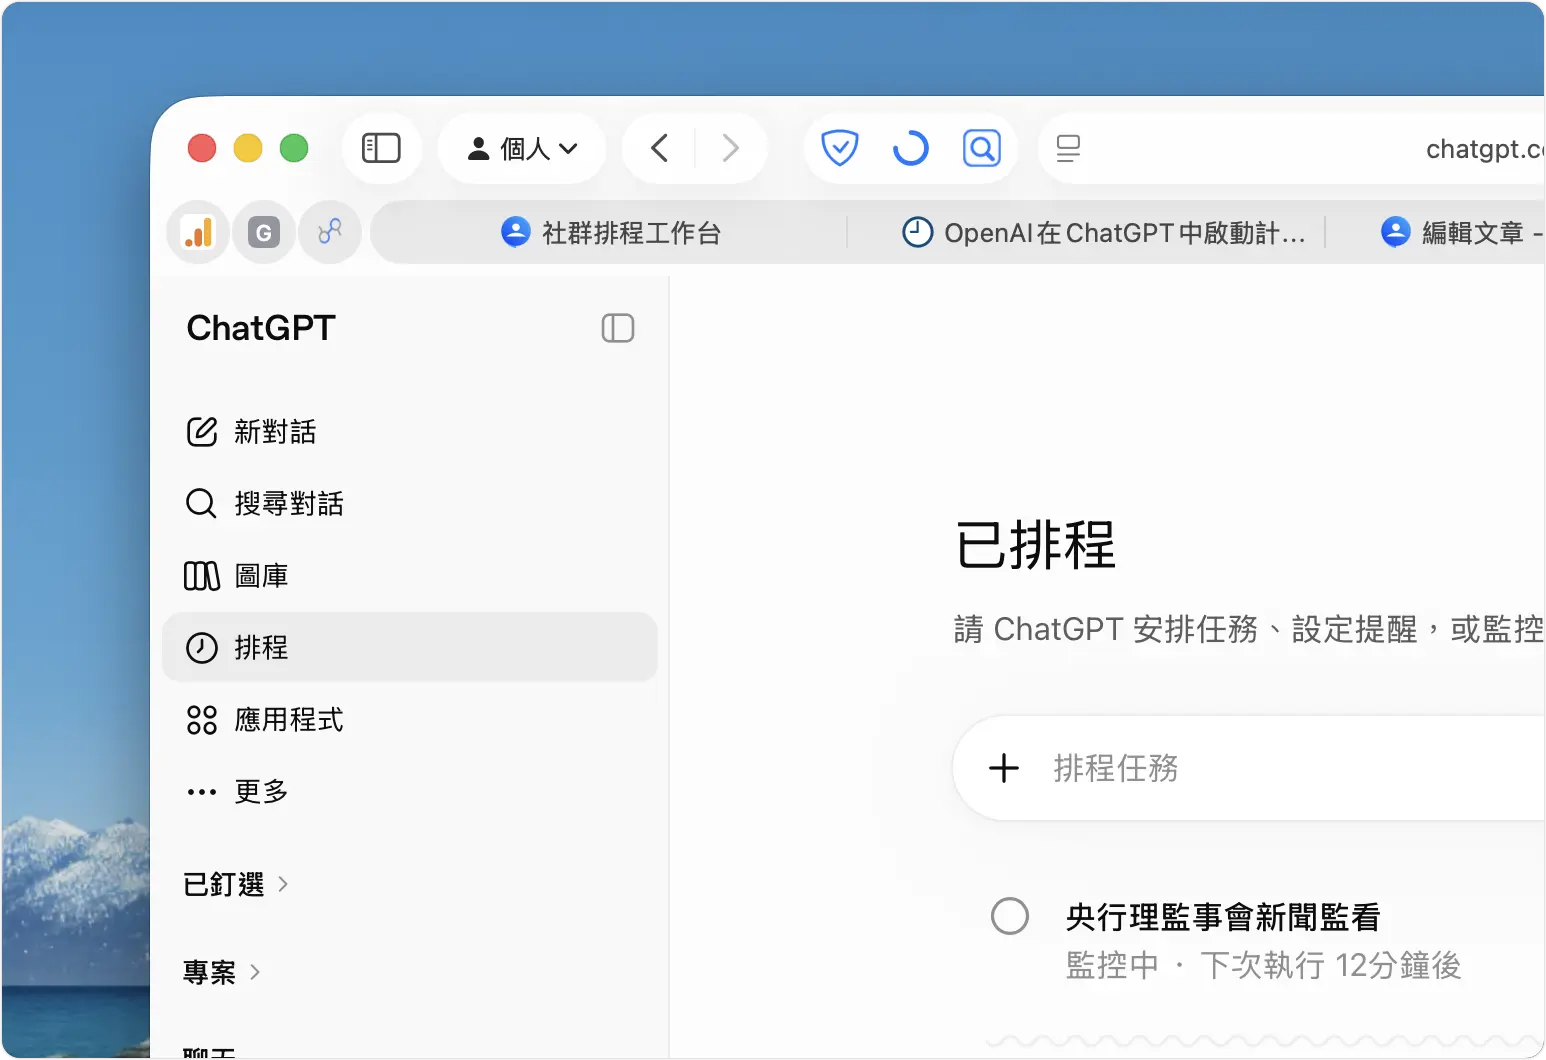Open the pinned G tab

(263, 232)
